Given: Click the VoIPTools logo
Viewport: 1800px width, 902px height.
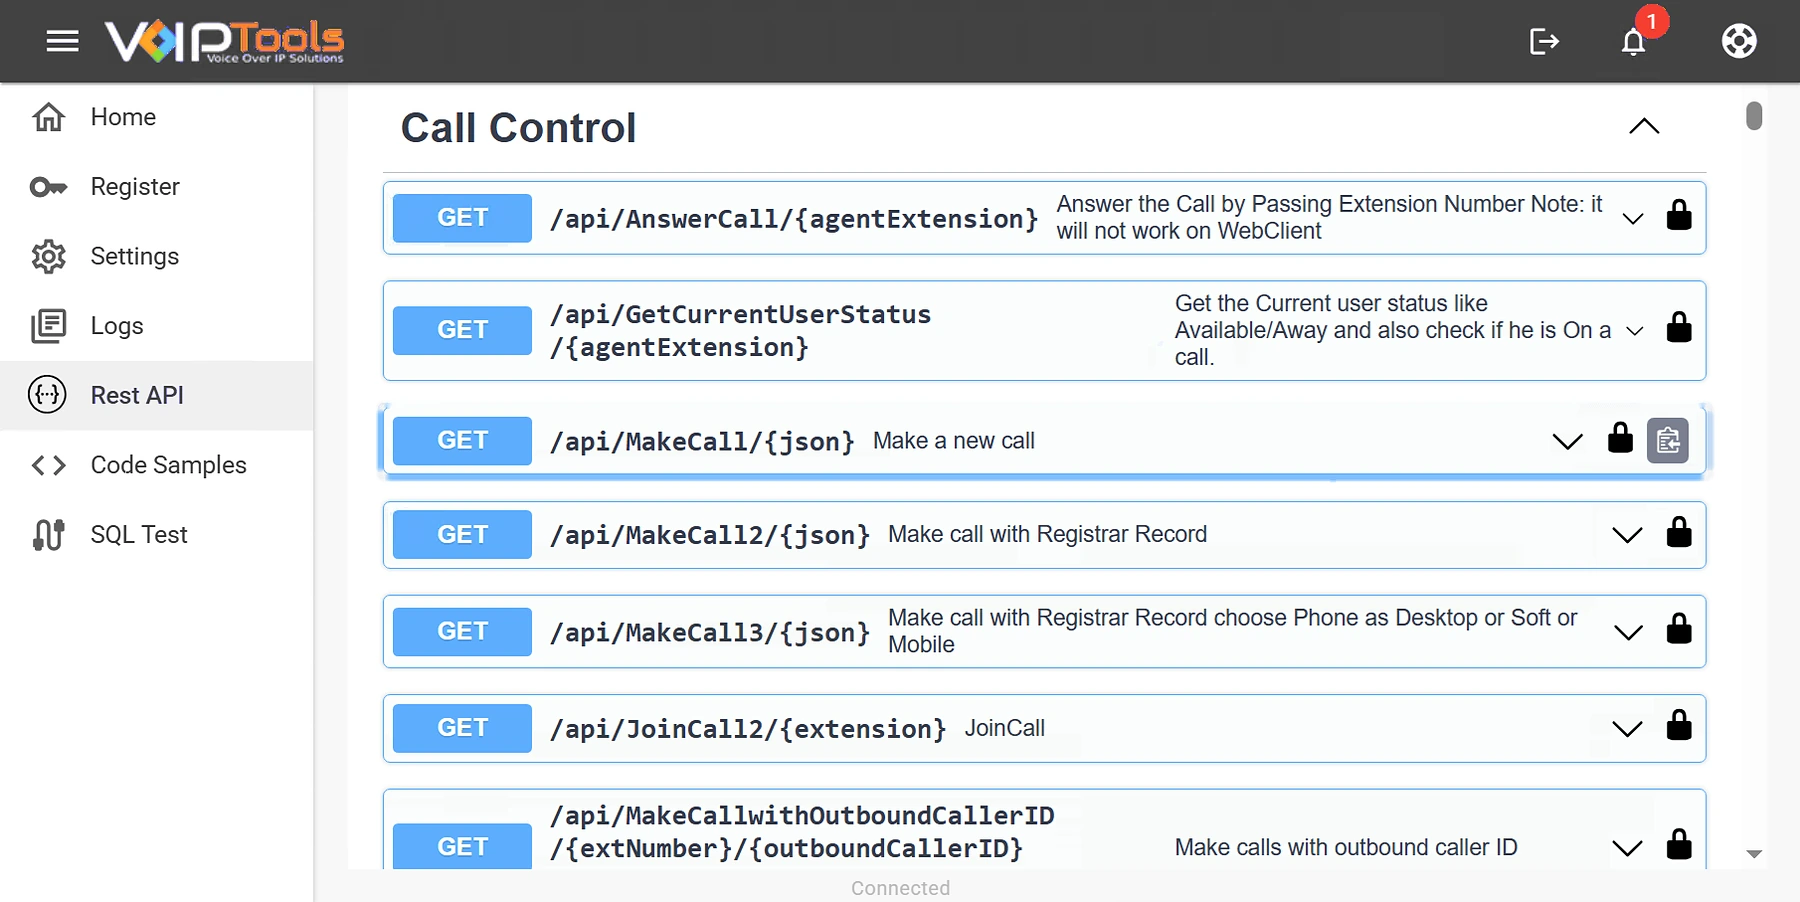Looking at the screenshot, I should coord(225,41).
